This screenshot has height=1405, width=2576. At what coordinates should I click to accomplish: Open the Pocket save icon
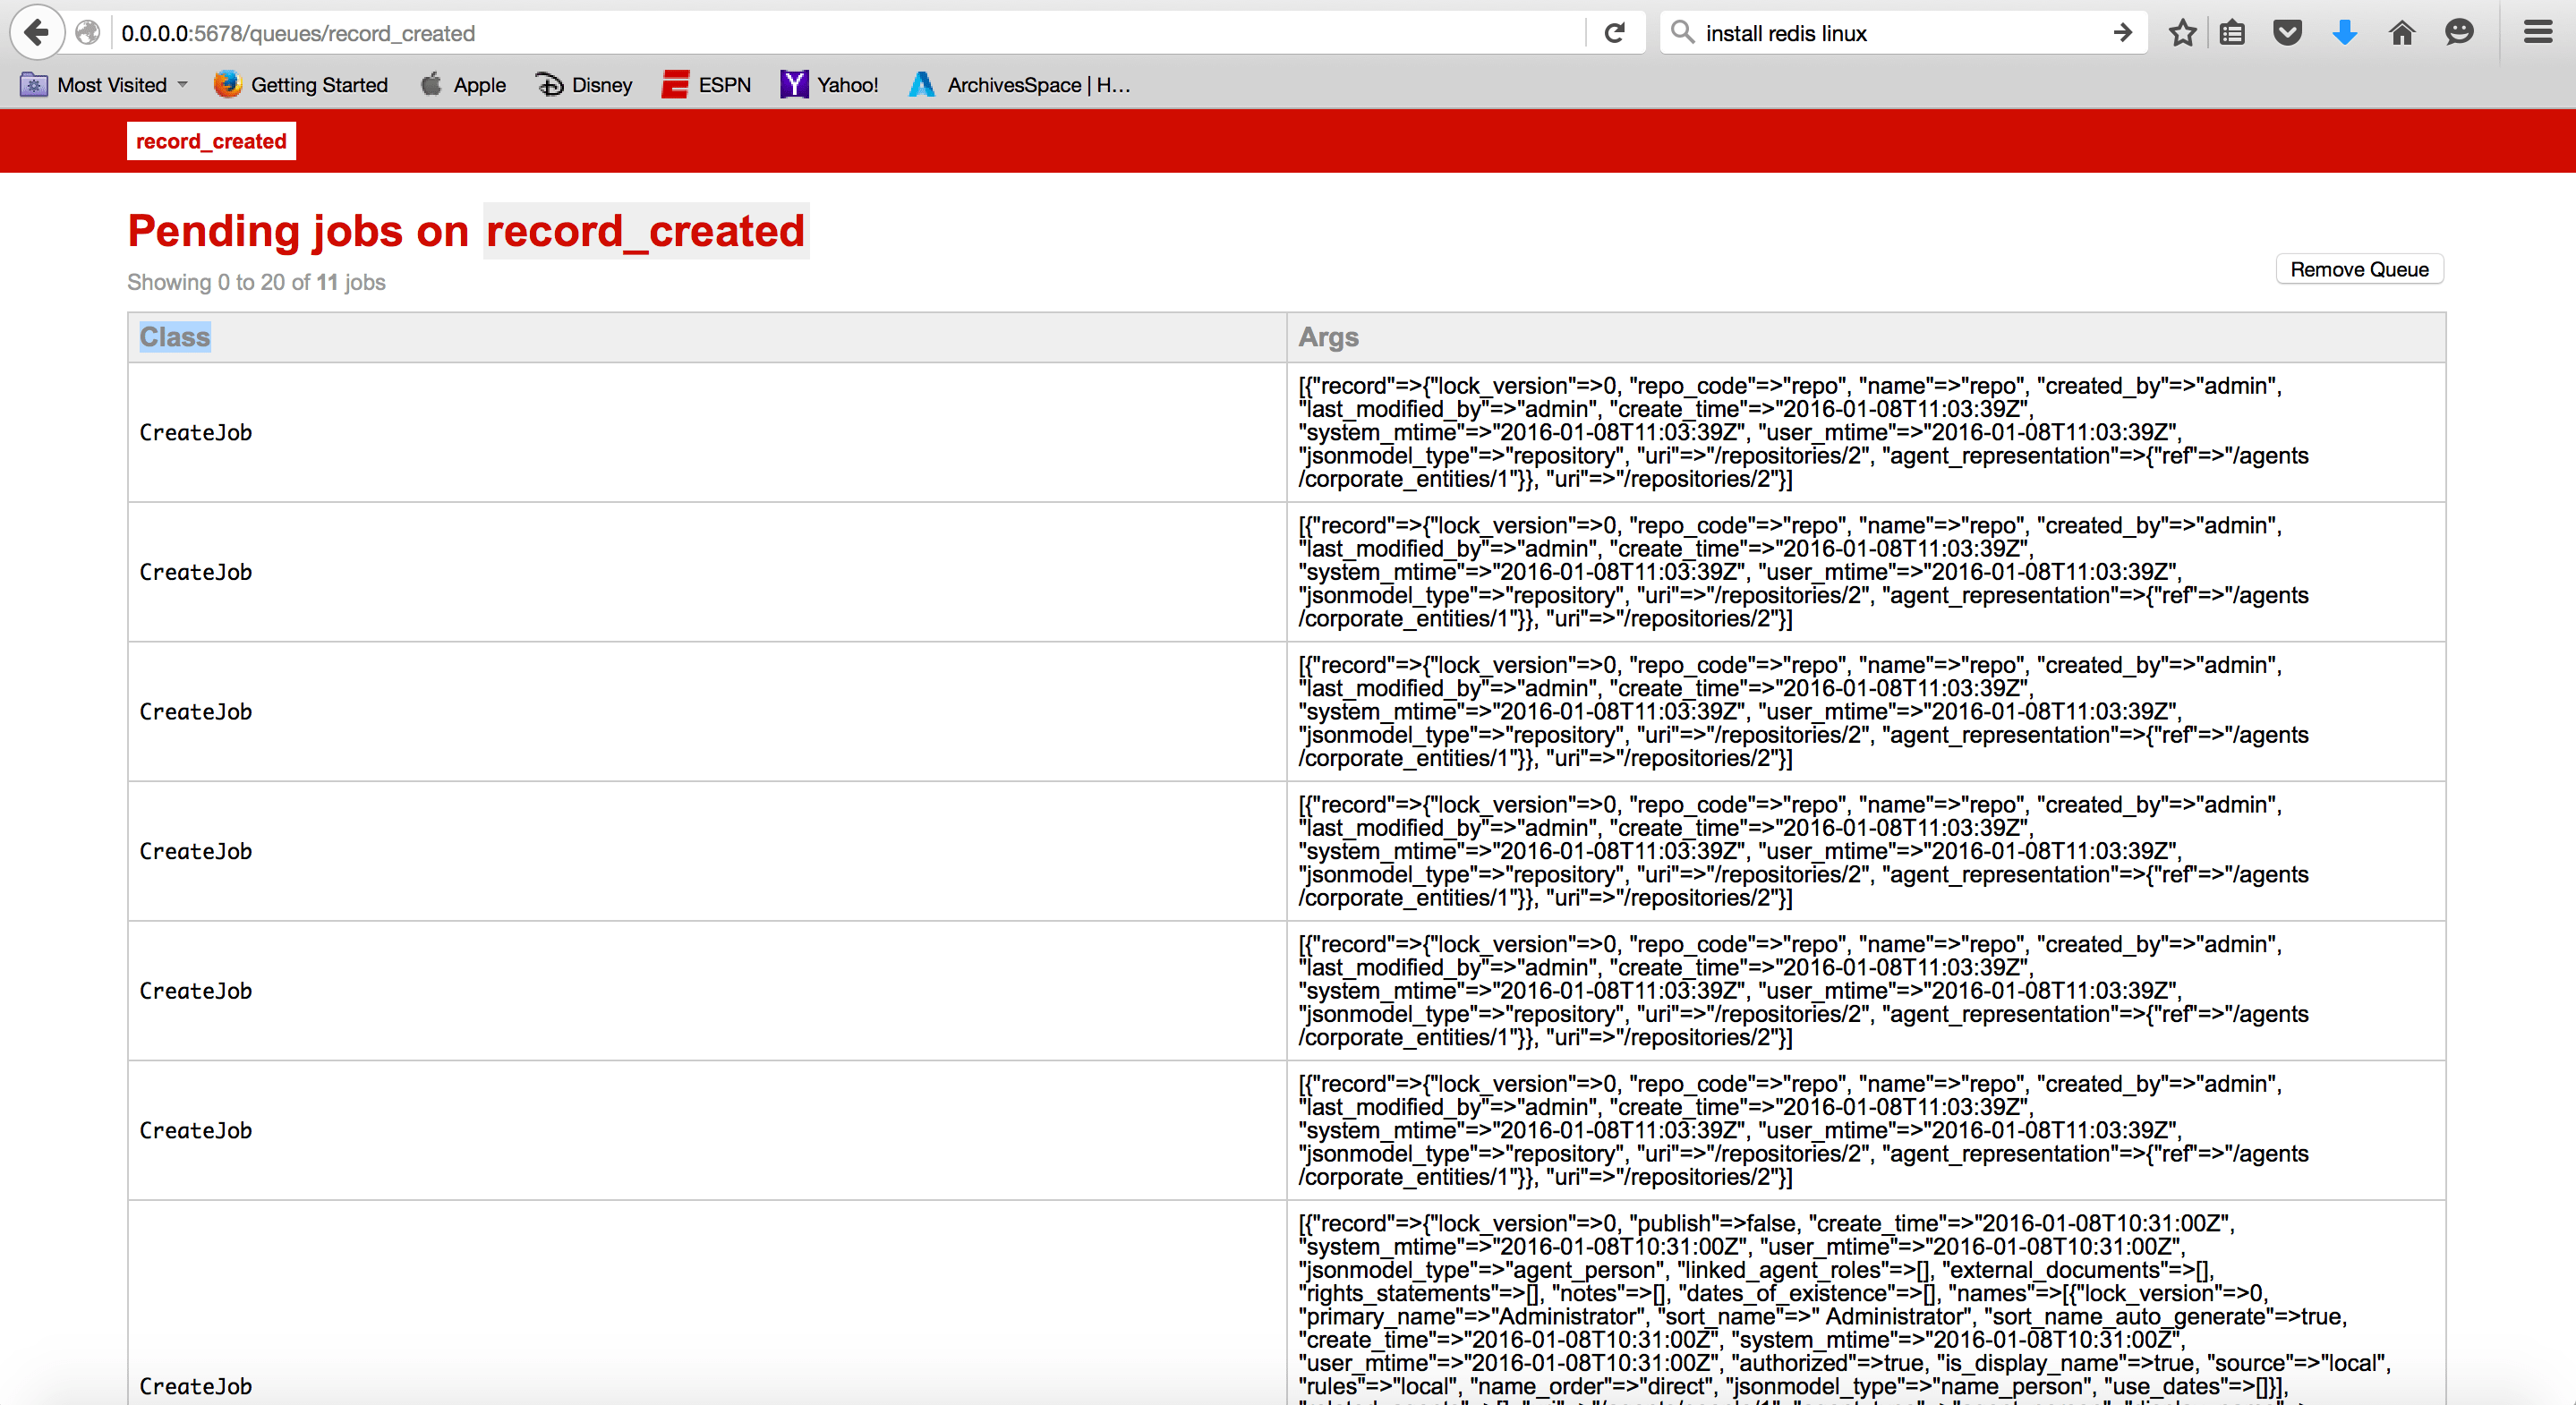click(x=2288, y=32)
